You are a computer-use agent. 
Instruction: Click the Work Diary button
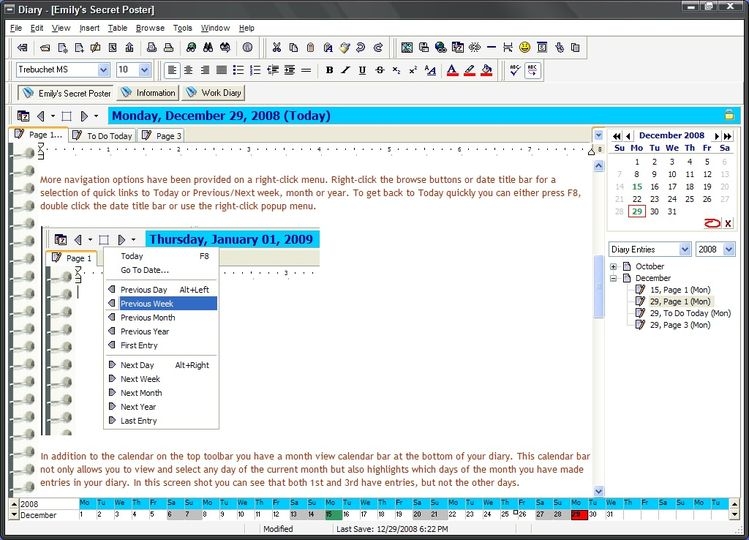pos(216,93)
